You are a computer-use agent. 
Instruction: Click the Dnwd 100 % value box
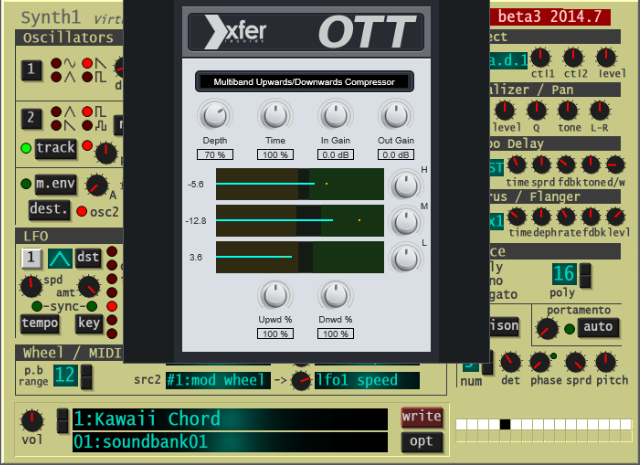(x=335, y=334)
